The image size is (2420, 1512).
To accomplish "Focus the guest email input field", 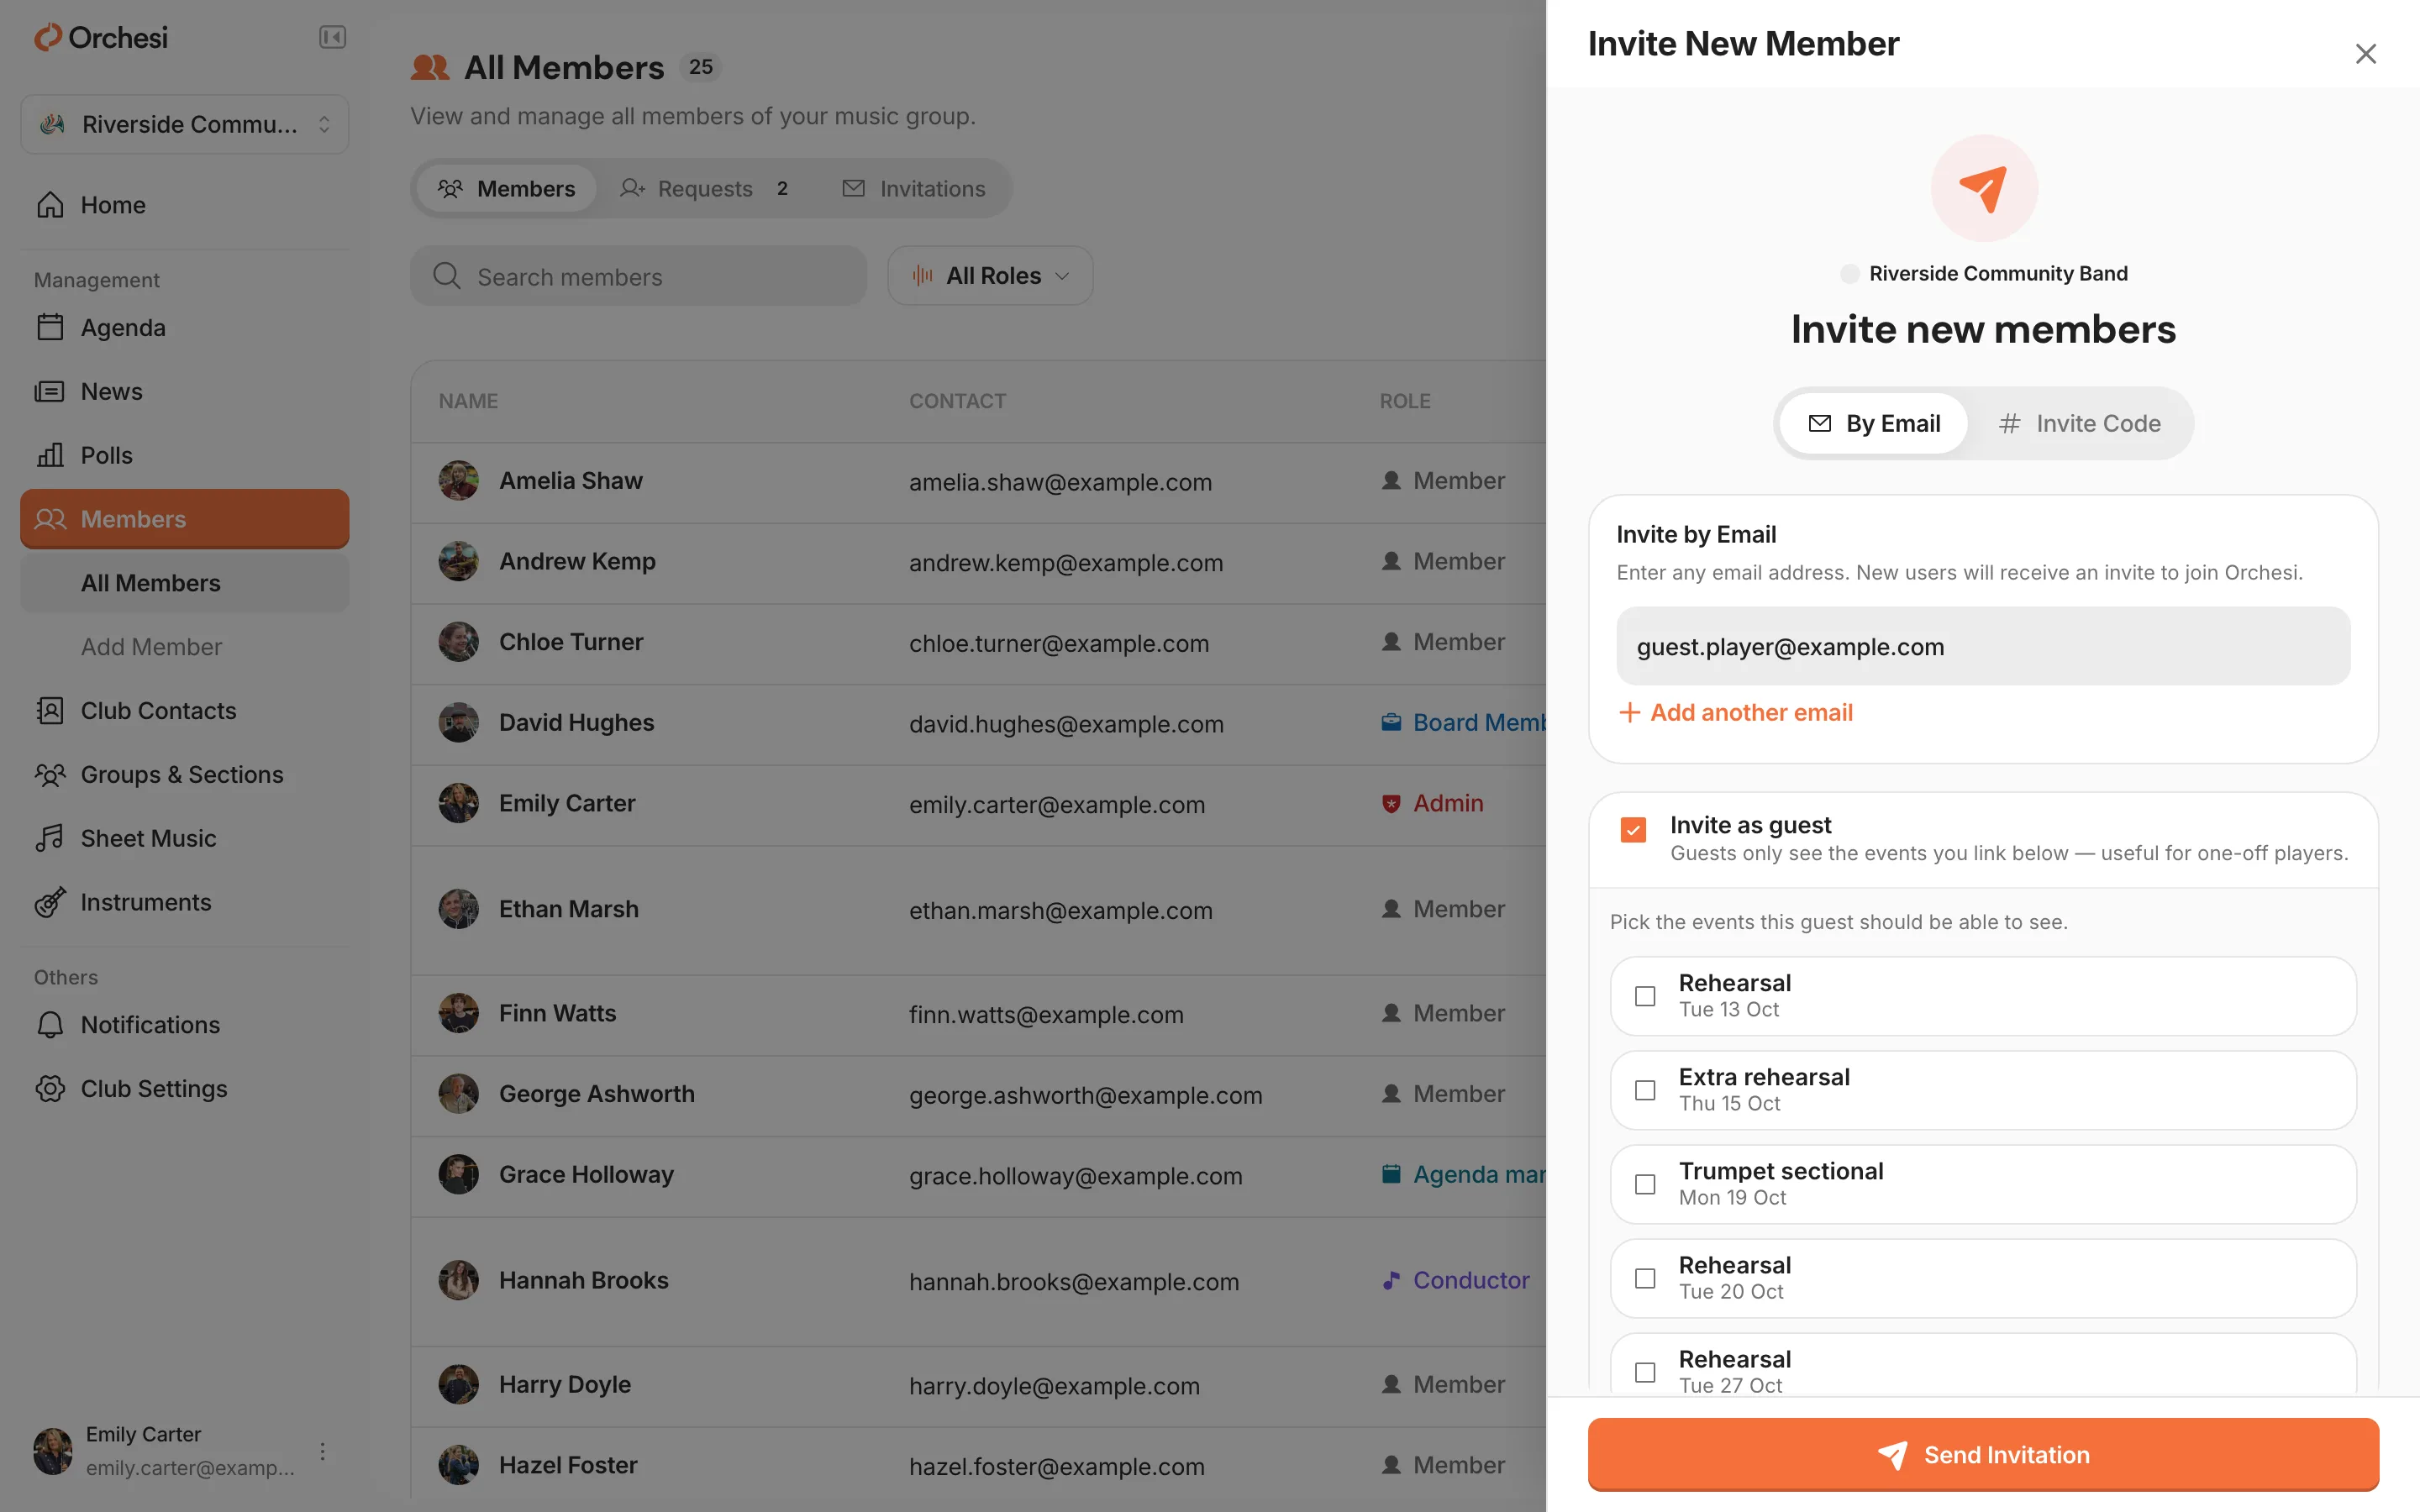I will click(1983, 646).
